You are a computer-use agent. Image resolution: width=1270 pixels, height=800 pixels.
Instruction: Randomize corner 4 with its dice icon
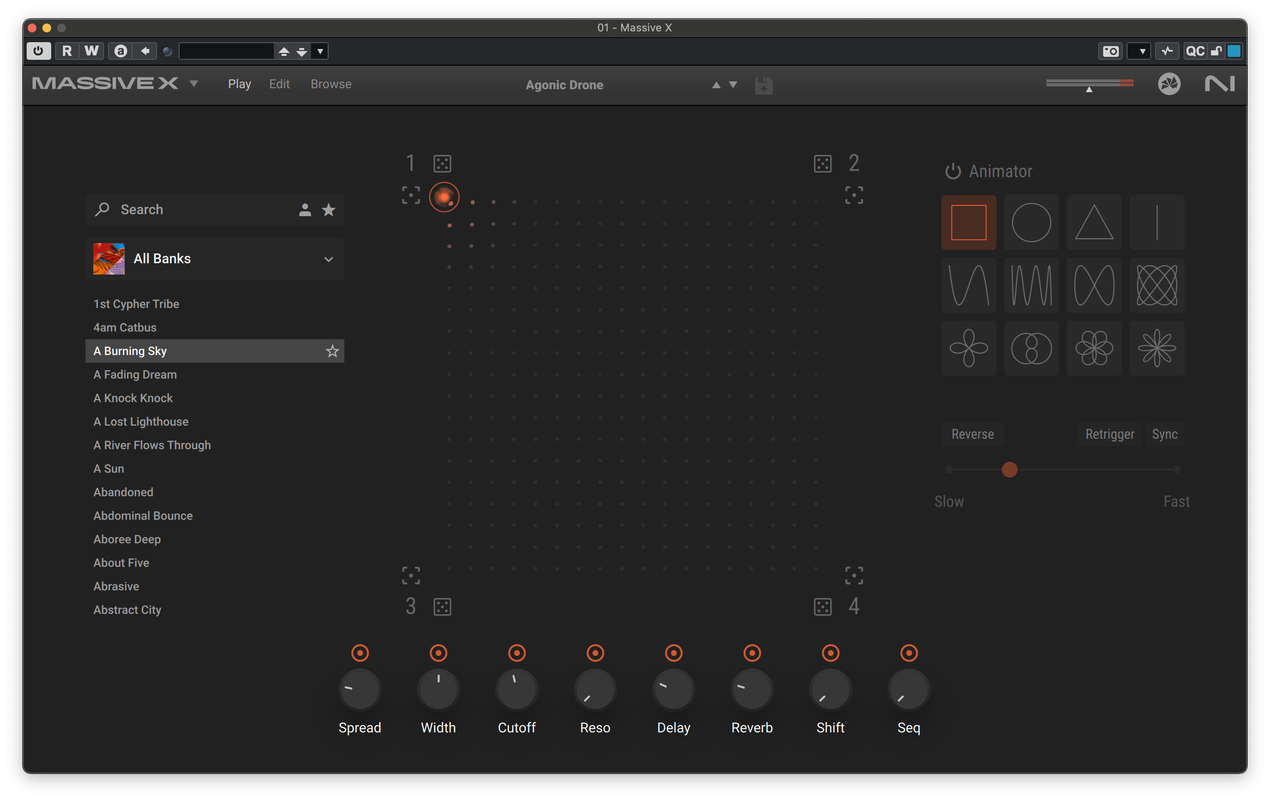(822, 606)
